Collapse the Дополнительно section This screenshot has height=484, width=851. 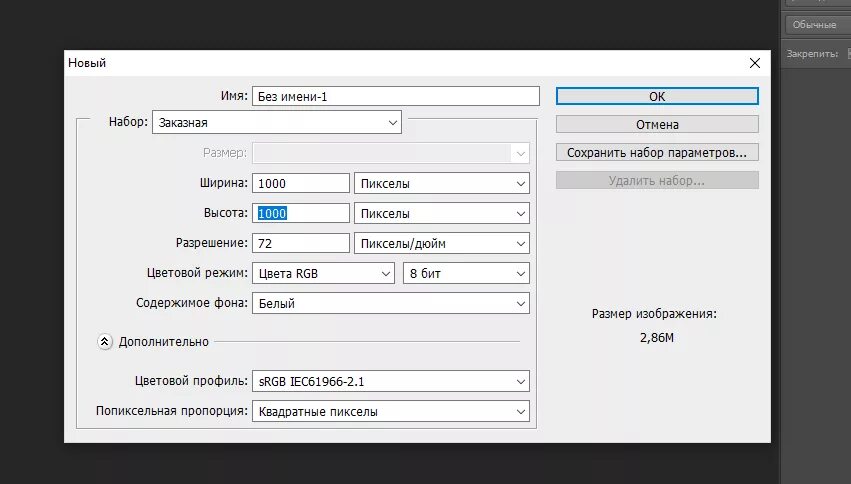105,341
